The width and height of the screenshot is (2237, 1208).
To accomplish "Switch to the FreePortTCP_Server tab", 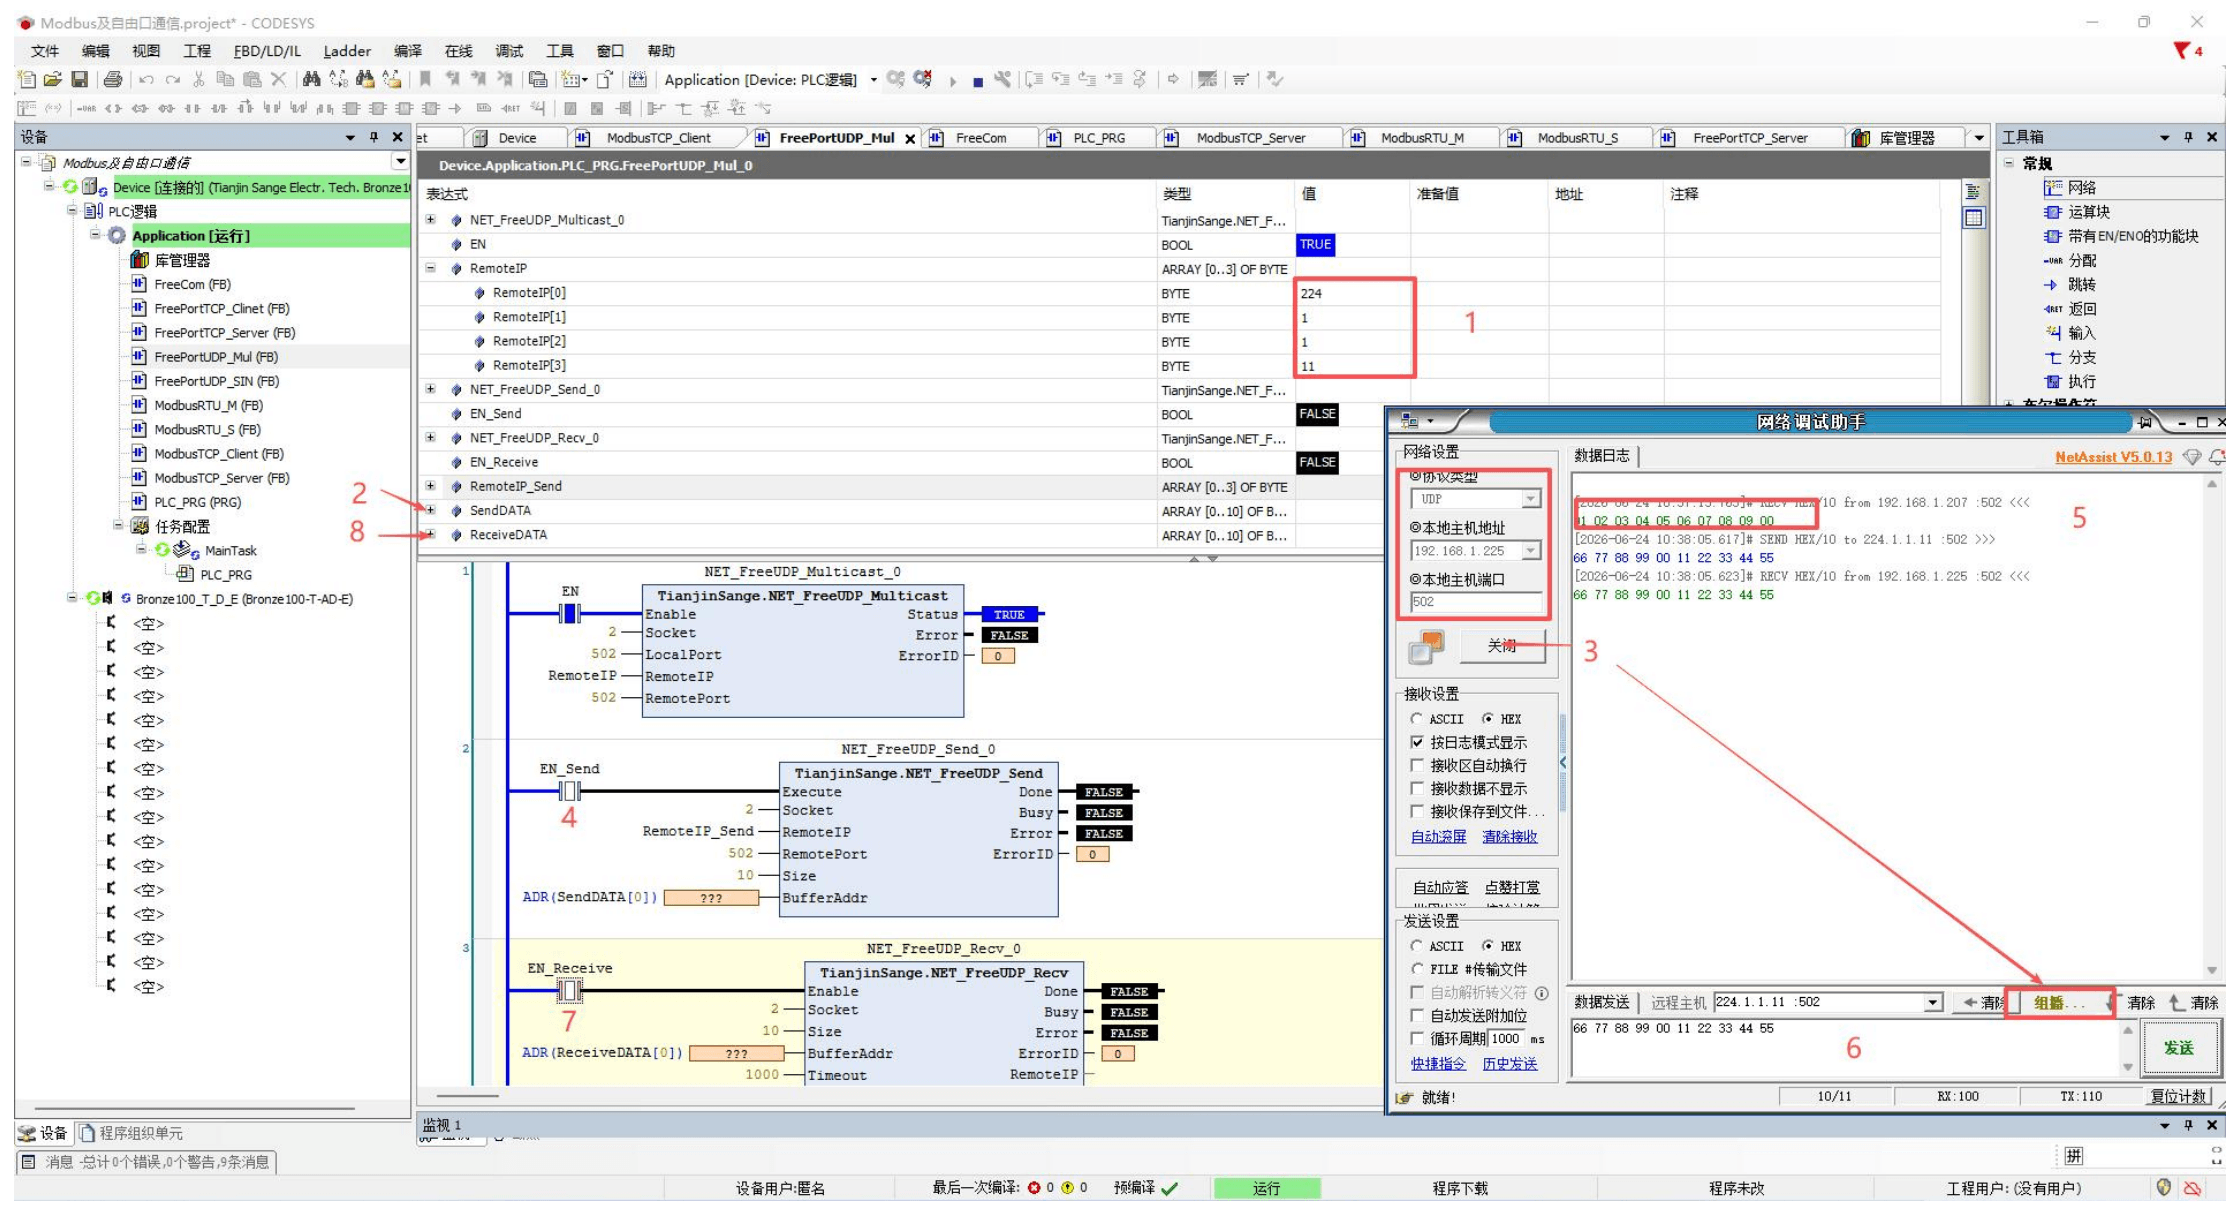I will [x=1749, y=138].
